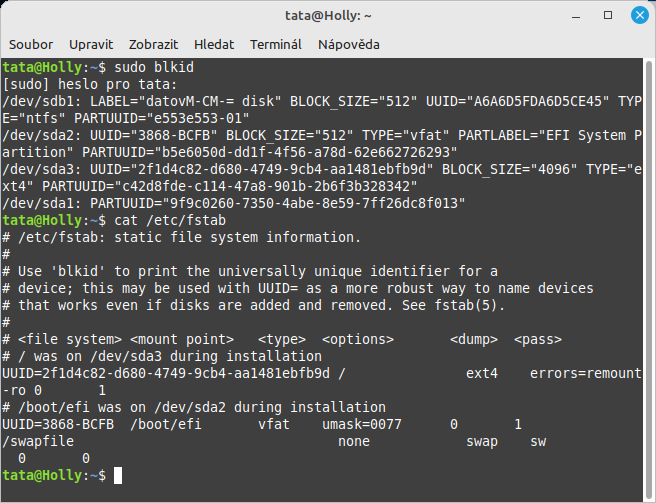Maximize the terminal window
The width and height of the screenshot is (656, 503).
(610, 16)
